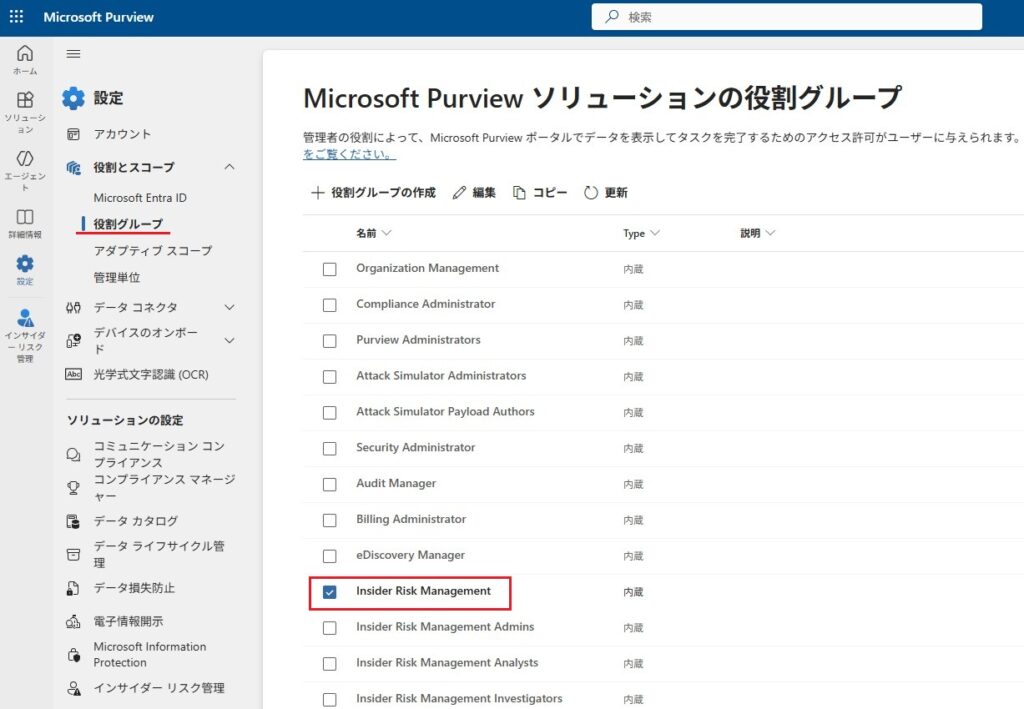The width and height of the screenshot is (1024, 709).
Task: Click the account (アカウント) icon
Action: (73, 134)
